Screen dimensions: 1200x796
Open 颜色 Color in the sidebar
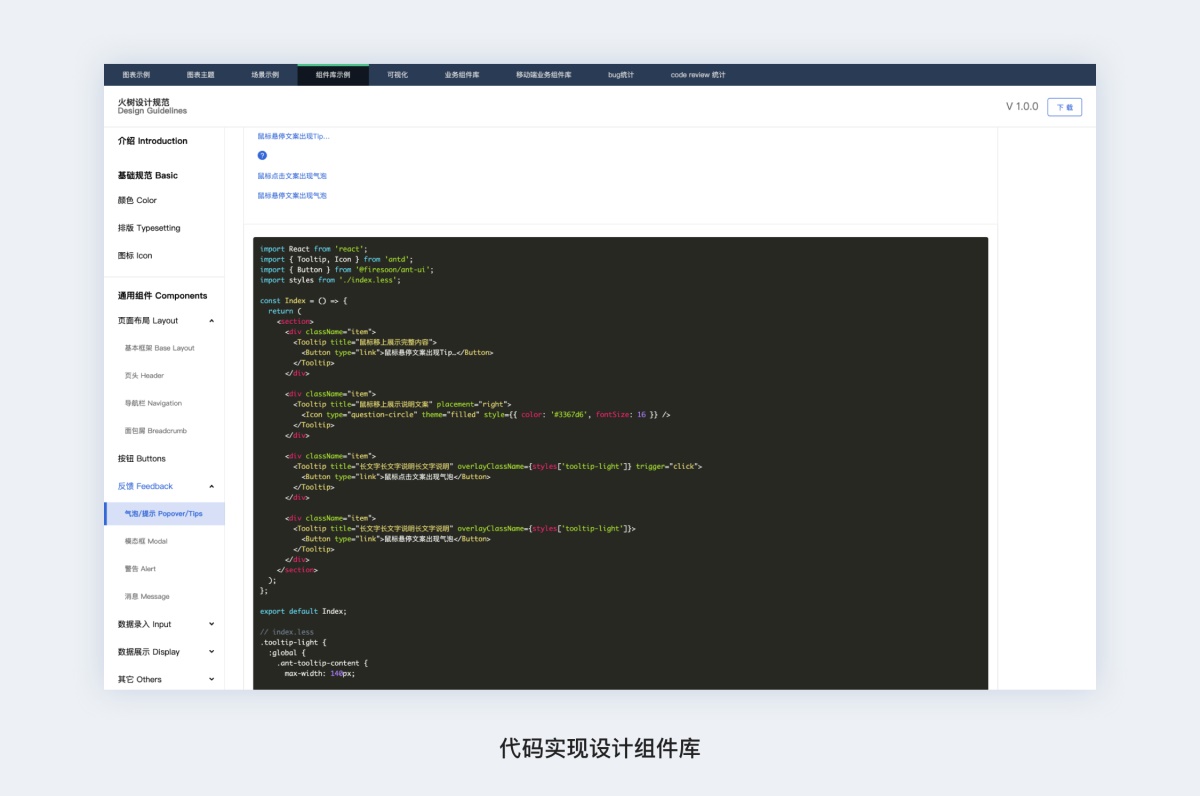(137, 200)
